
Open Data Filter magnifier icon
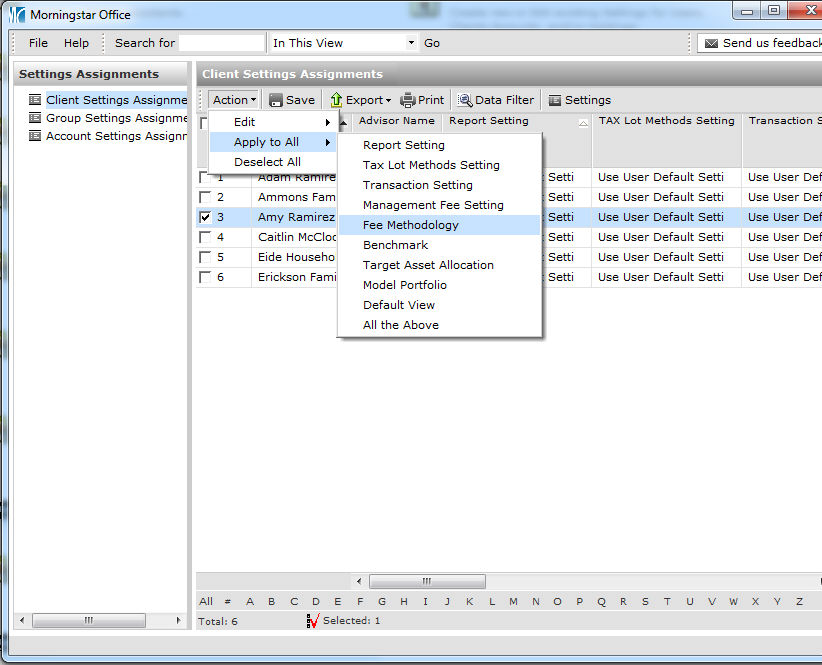click(465, 100)
